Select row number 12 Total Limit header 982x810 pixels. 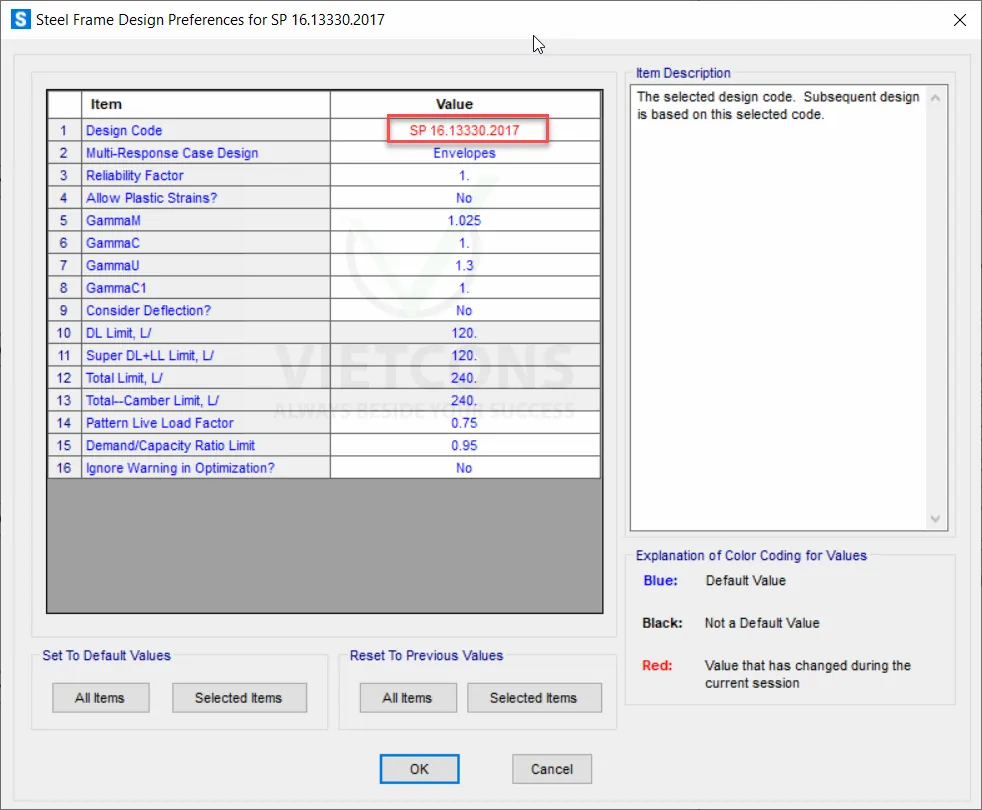pos(64,378)
